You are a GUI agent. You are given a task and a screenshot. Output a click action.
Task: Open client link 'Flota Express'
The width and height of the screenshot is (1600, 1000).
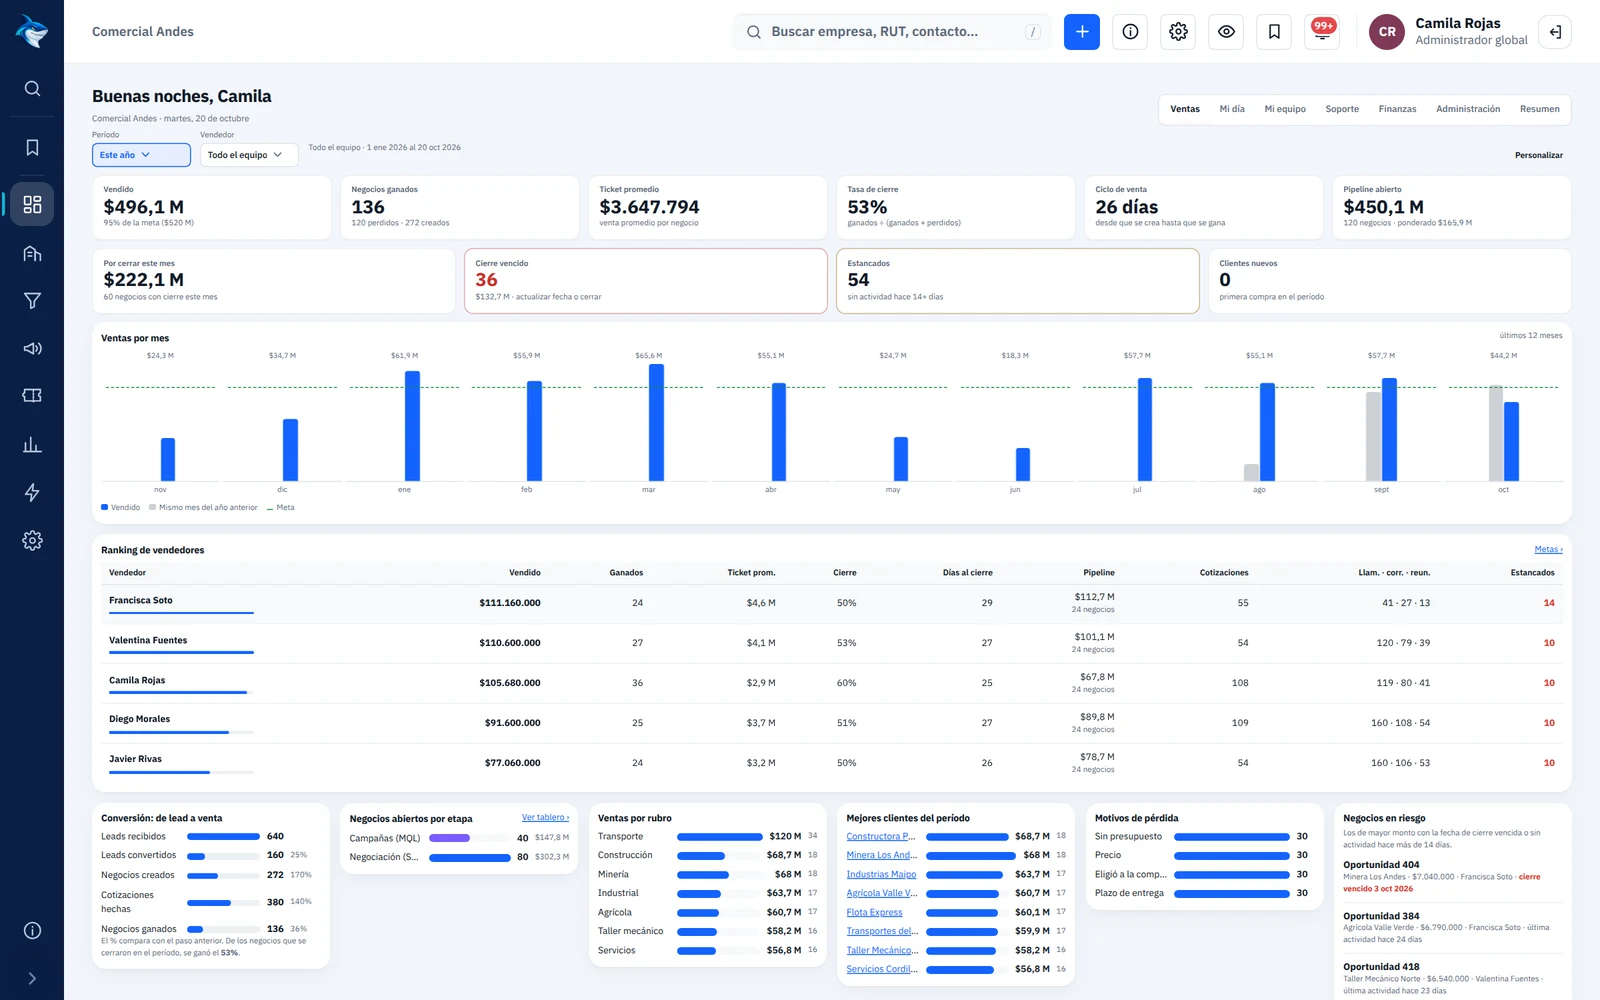click(874, 912)
